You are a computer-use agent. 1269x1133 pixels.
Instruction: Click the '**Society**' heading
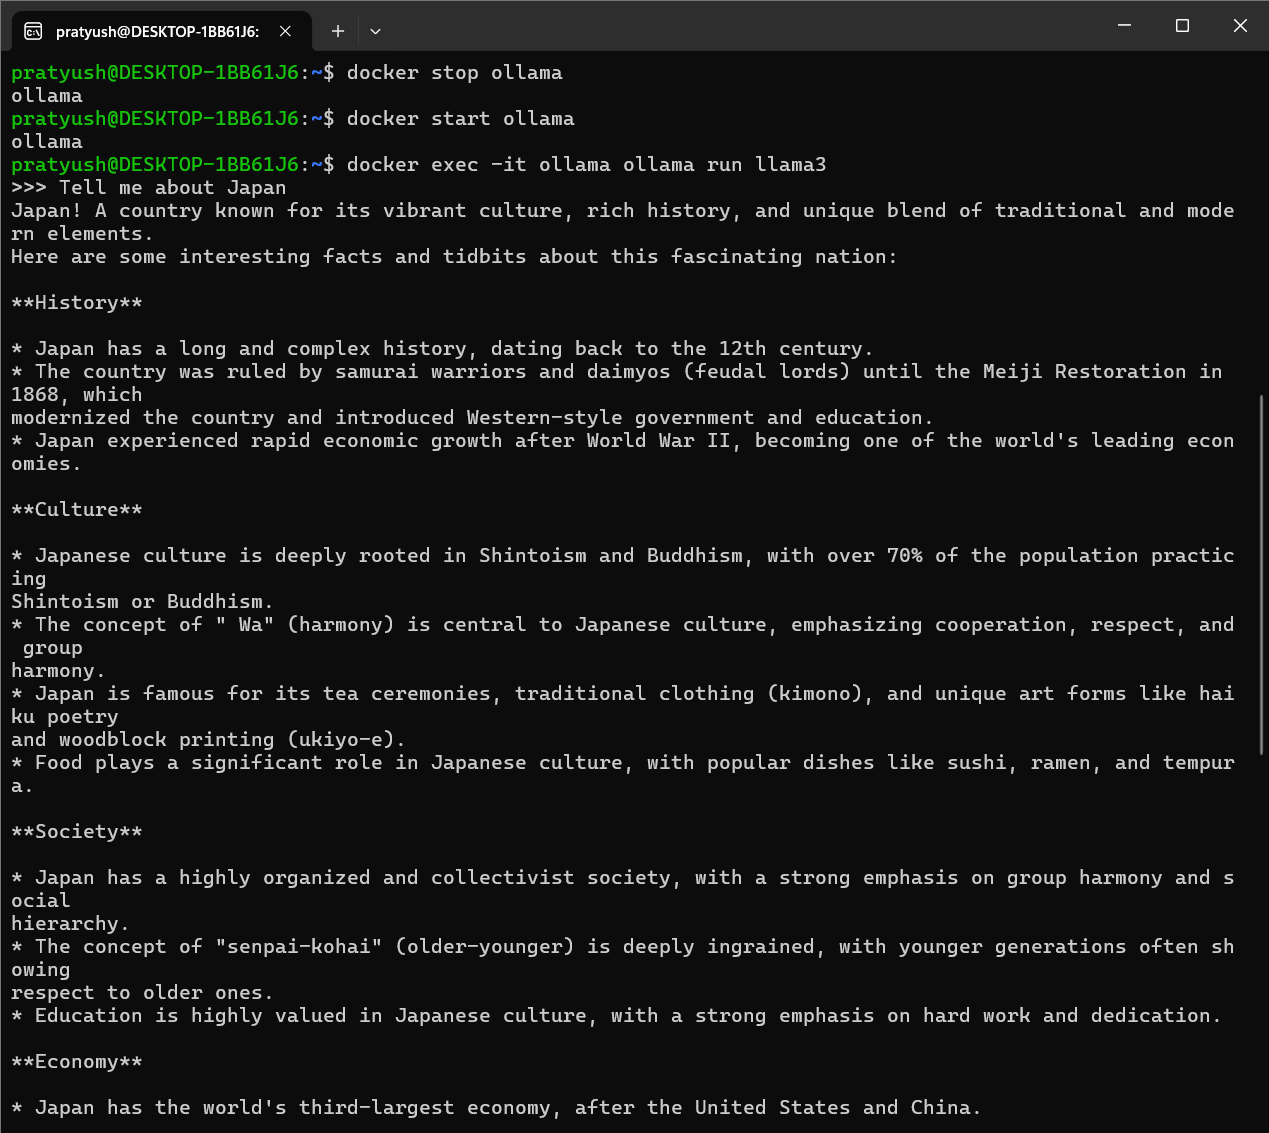click(76, 831)
